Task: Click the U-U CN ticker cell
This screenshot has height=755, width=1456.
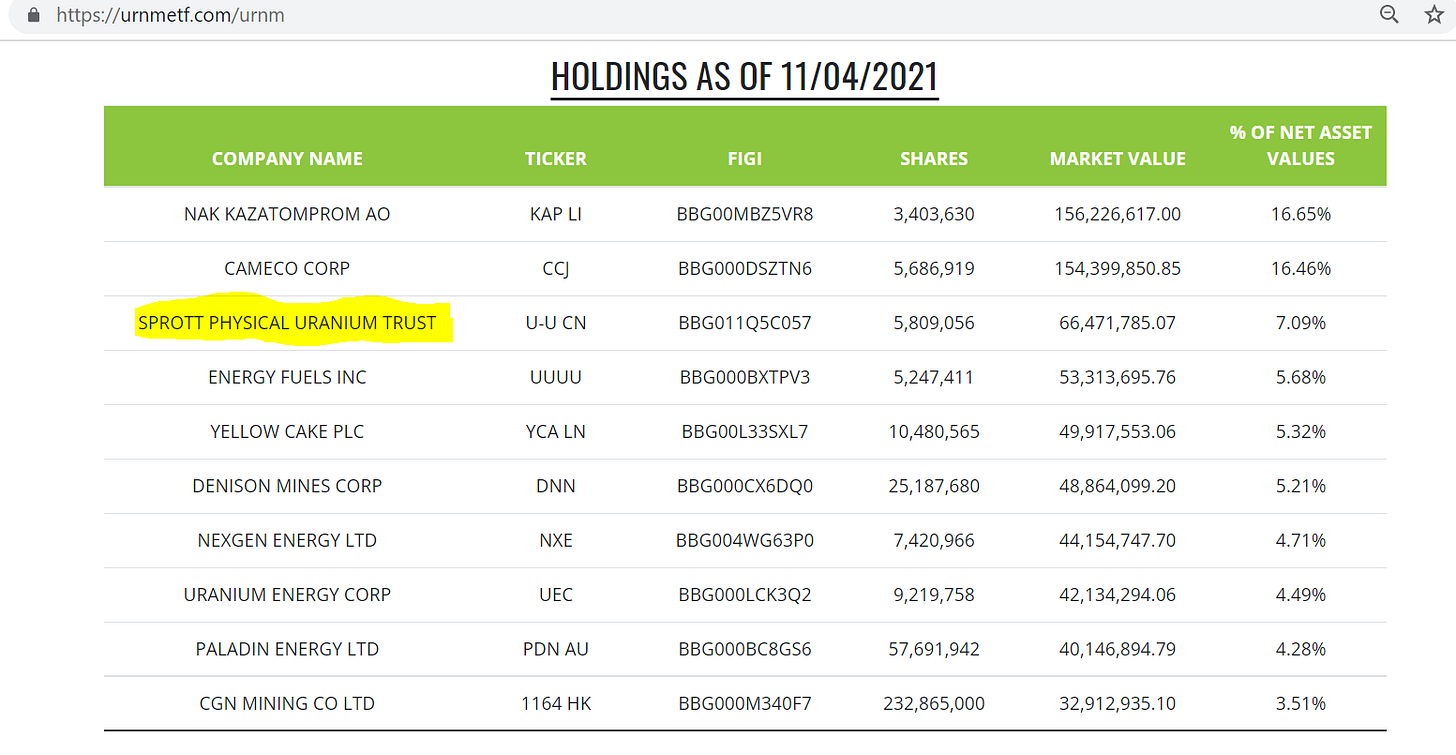Action: [556, 323]
